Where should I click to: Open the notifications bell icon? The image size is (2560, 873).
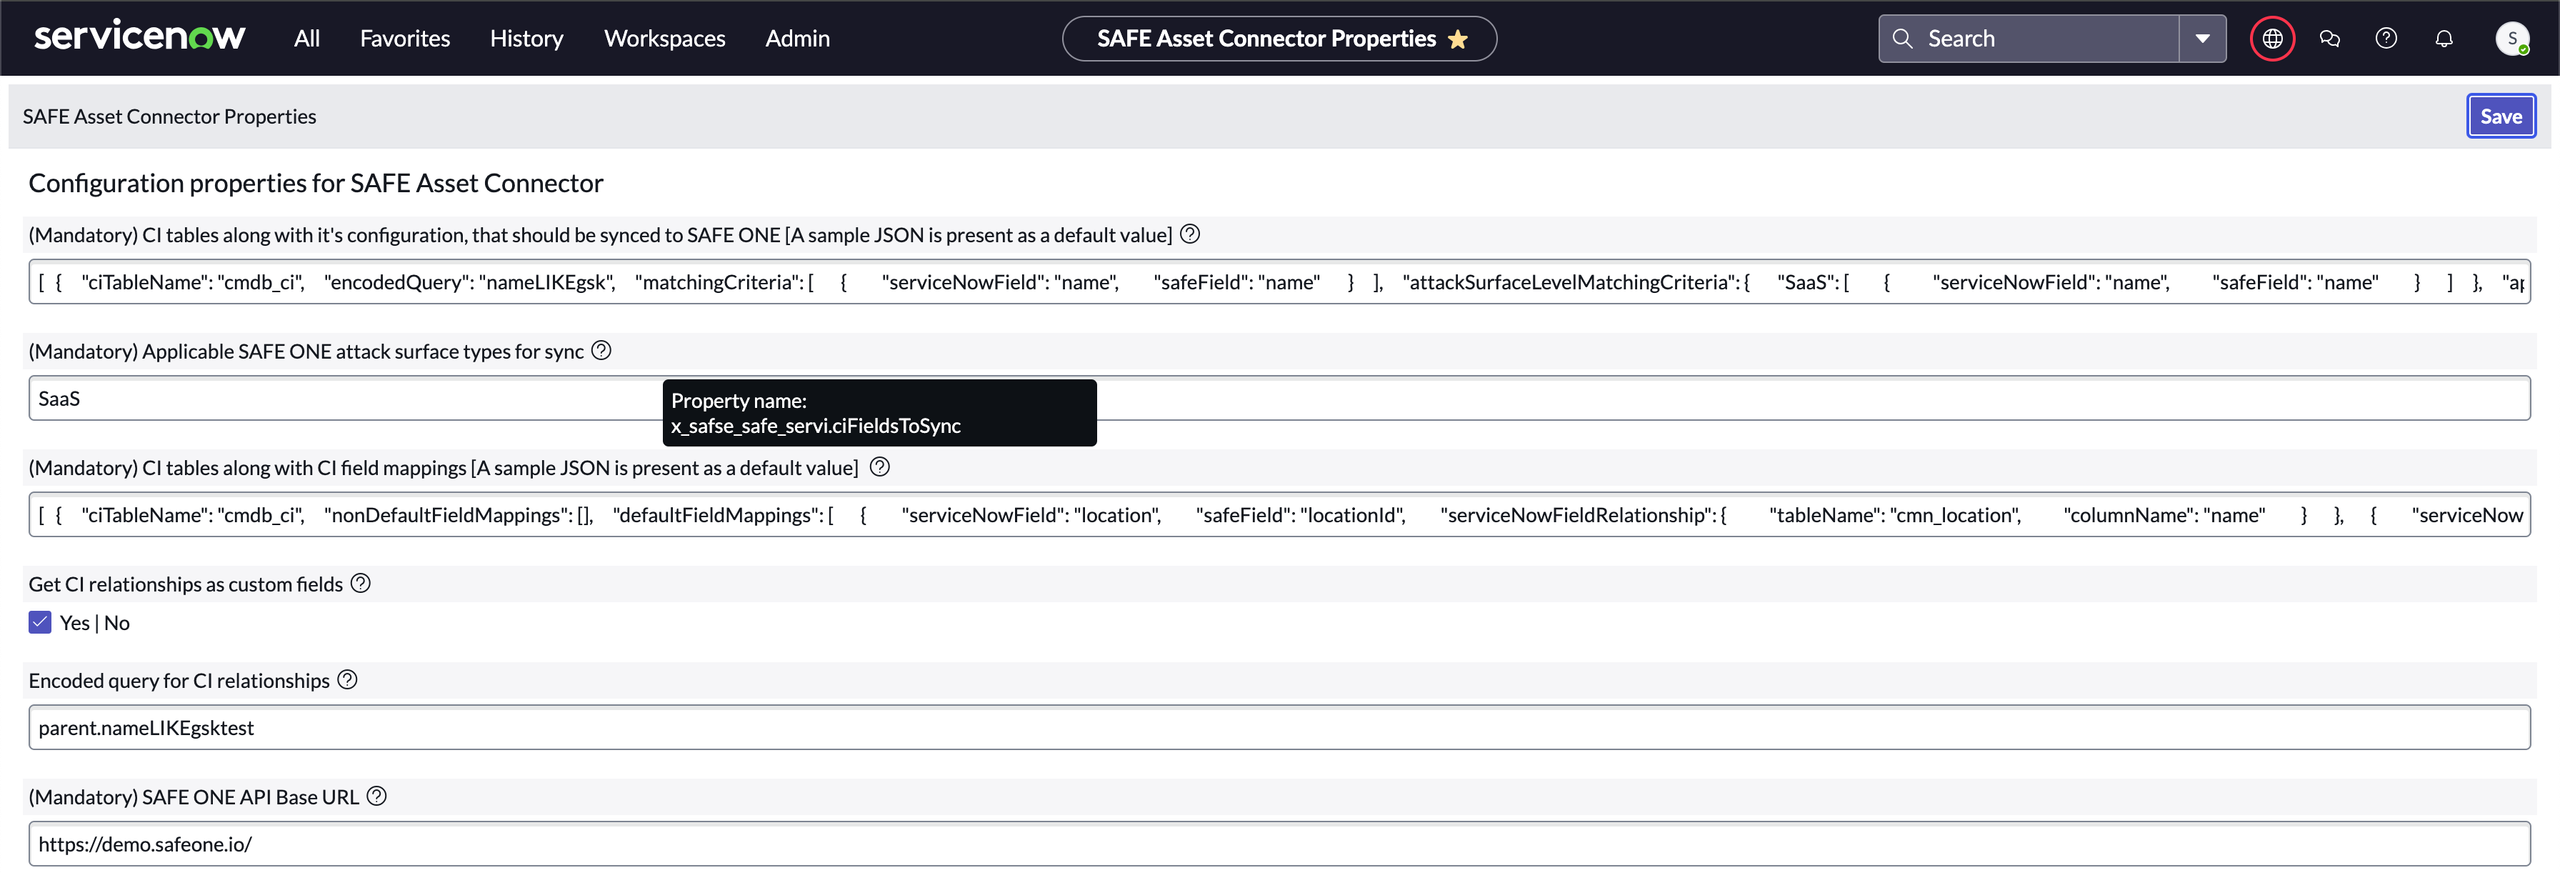[2444, 38]
